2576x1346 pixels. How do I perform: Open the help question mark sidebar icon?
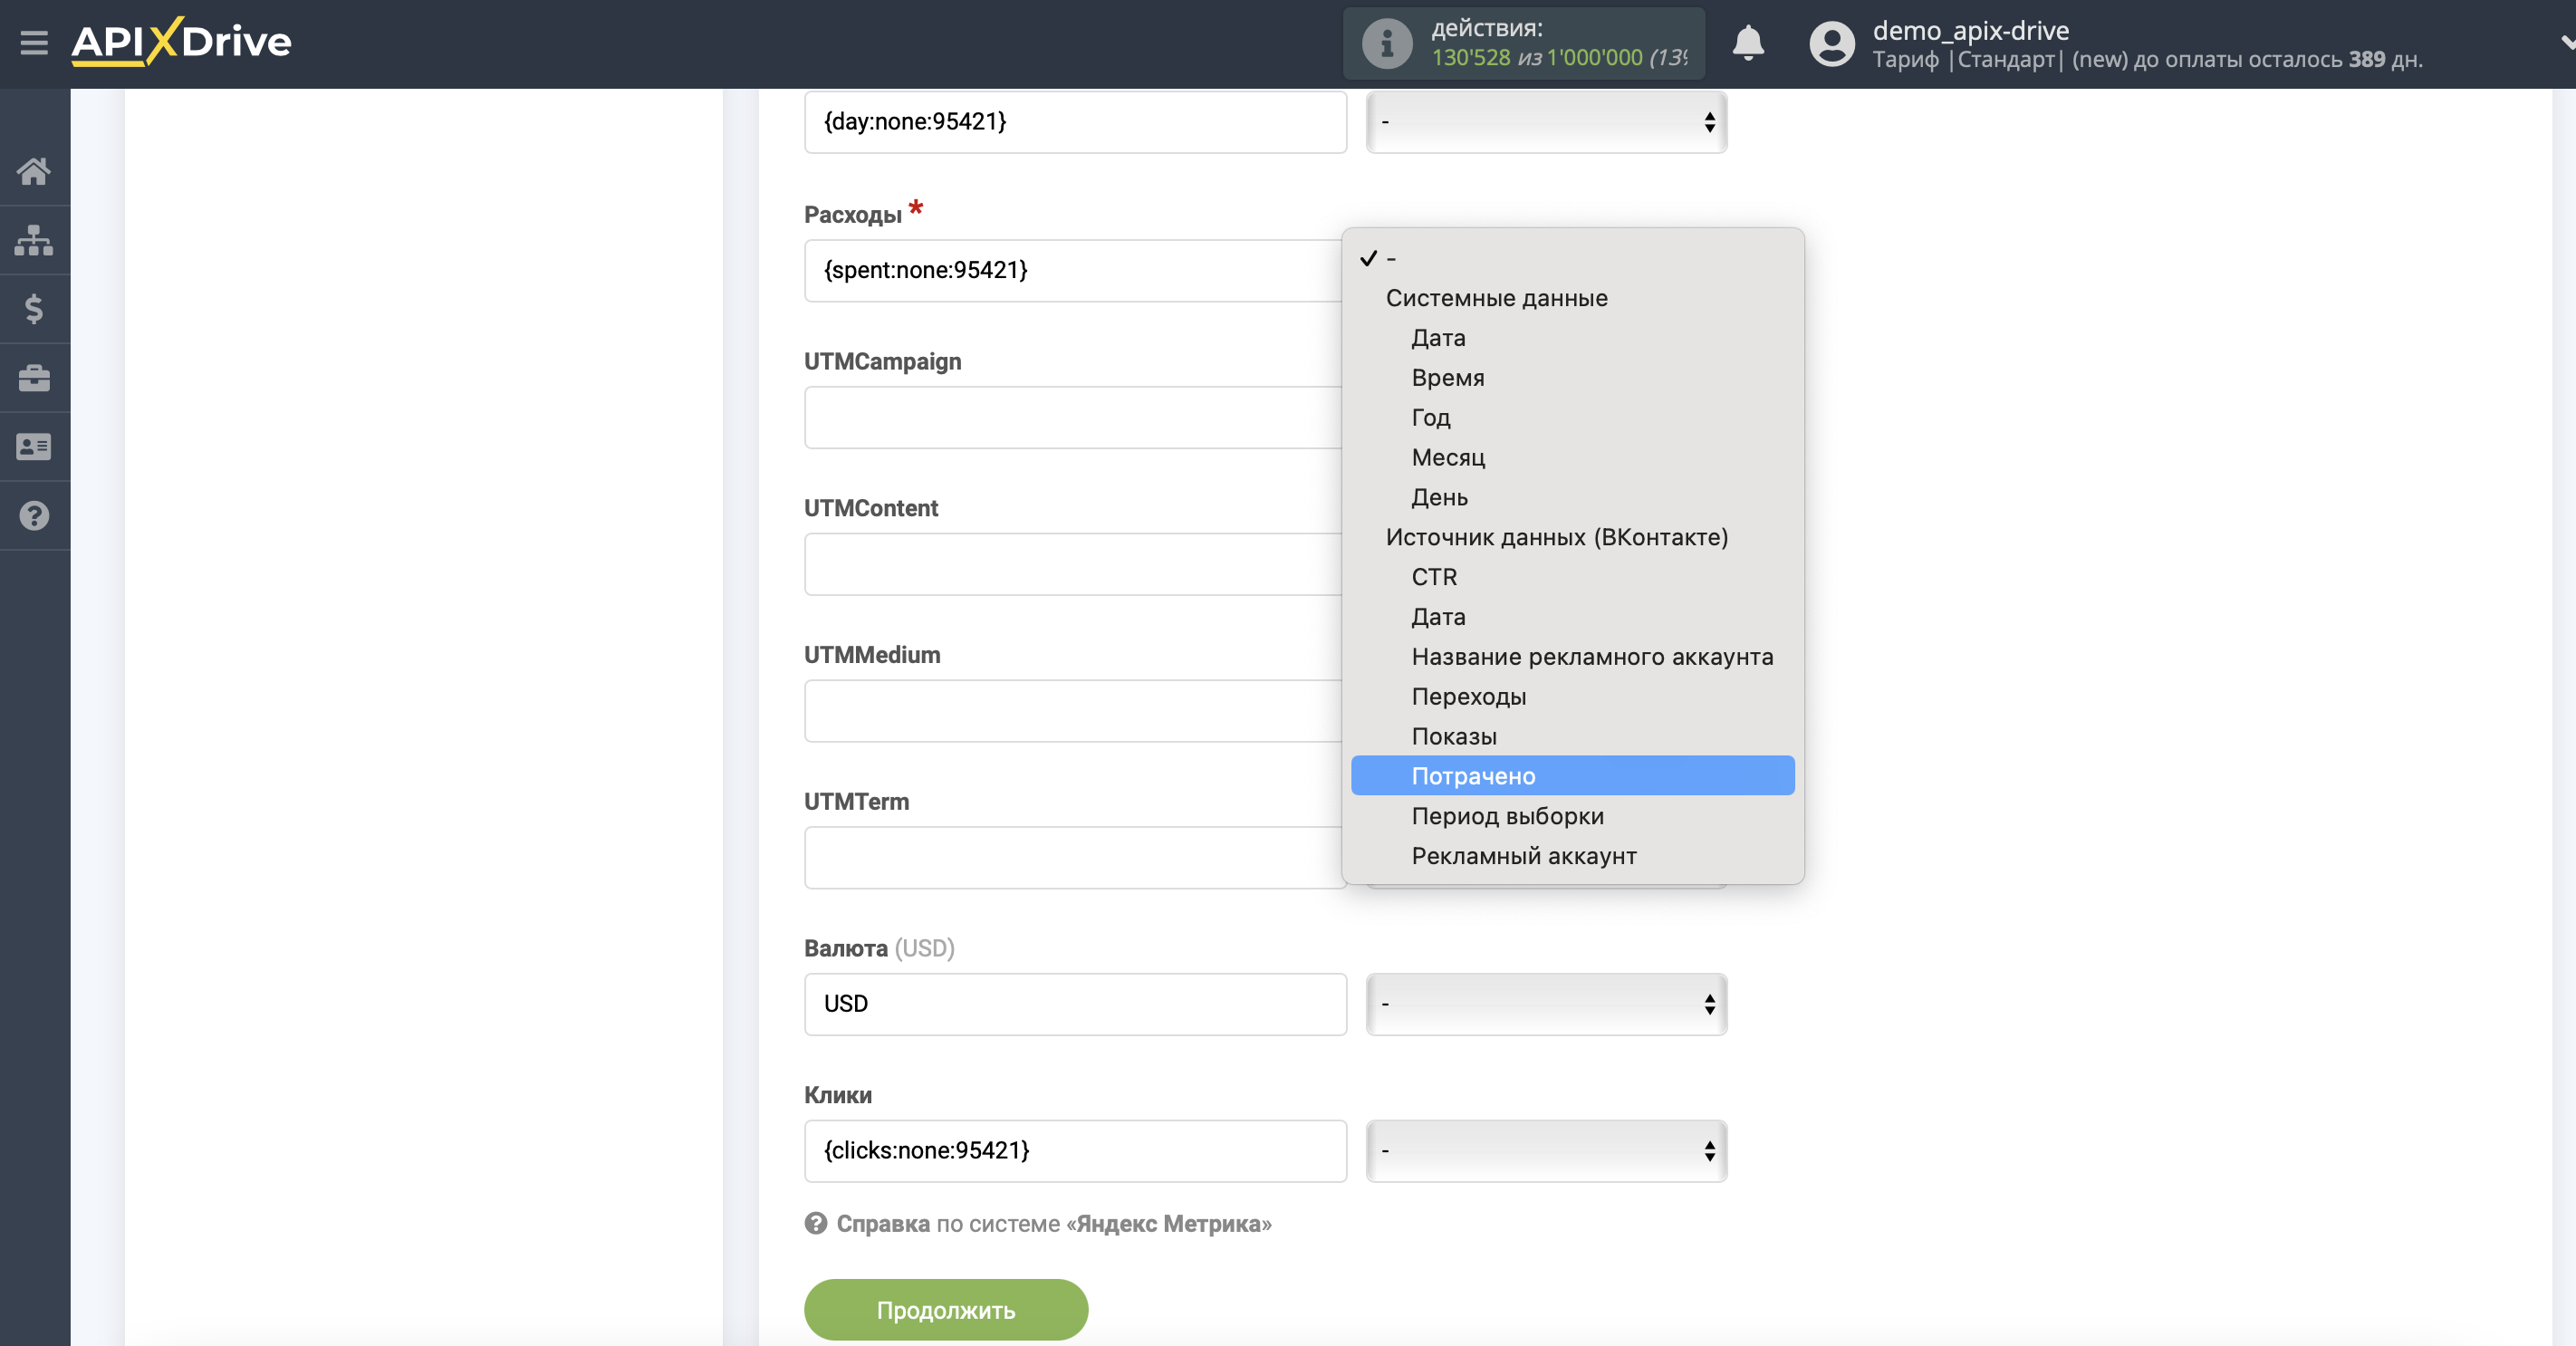coord(34,516)
